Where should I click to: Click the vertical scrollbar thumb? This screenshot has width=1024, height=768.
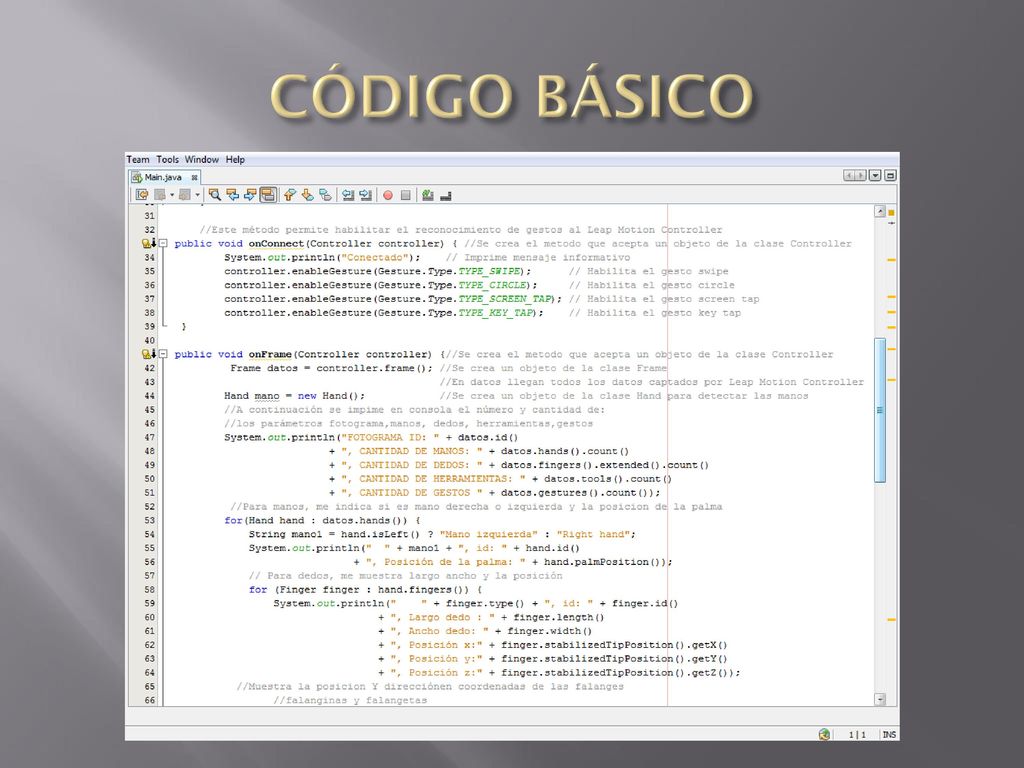[880, 410]
